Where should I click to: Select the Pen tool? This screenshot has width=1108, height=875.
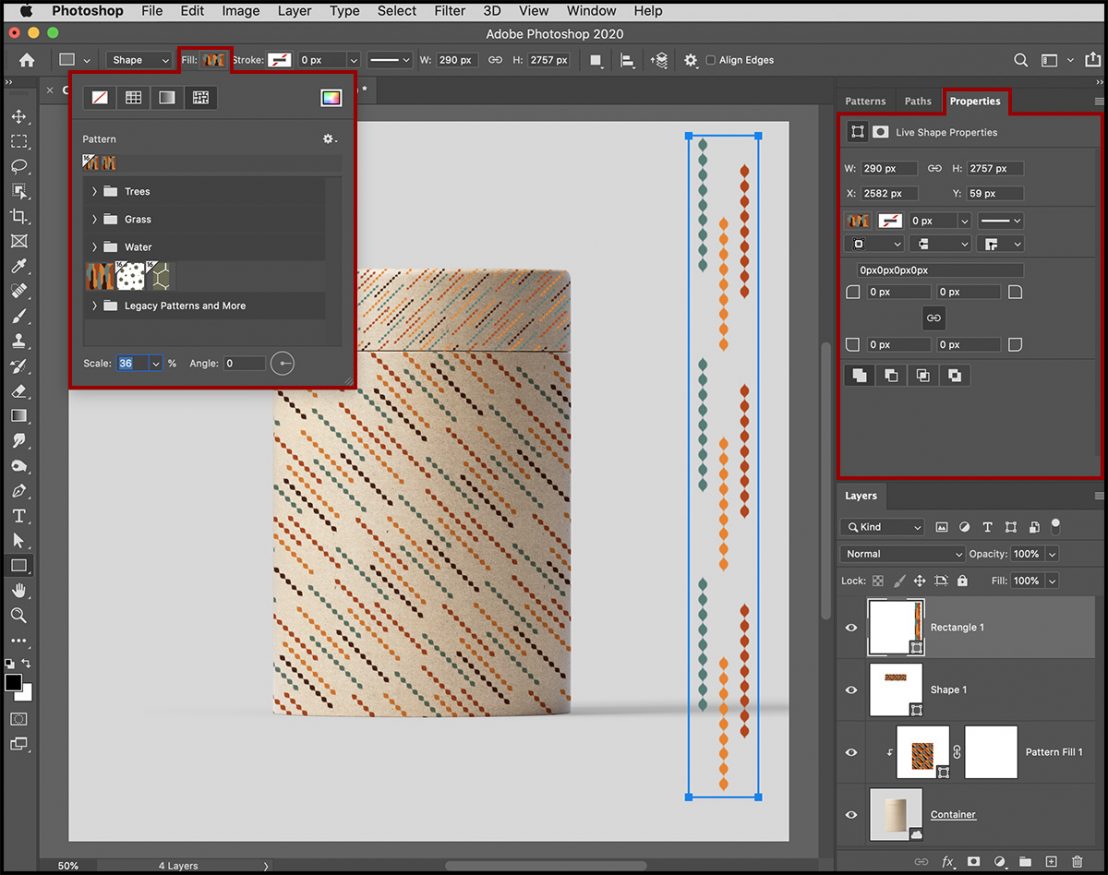point(19,491)
